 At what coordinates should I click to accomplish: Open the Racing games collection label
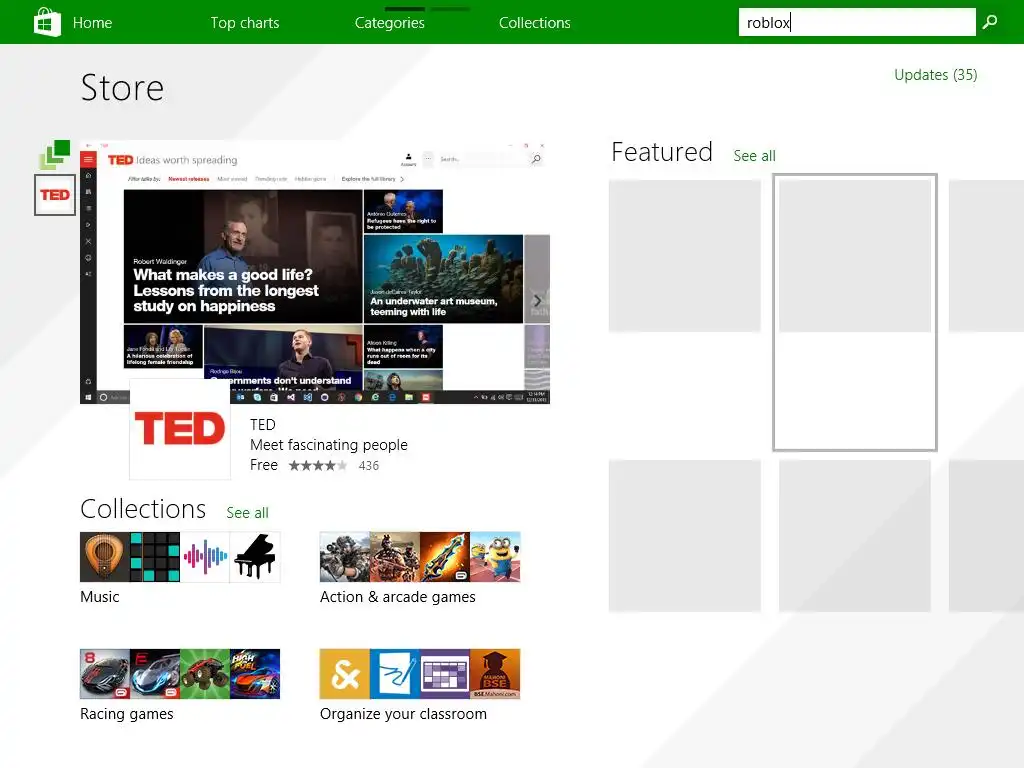(x=127, y=714)
